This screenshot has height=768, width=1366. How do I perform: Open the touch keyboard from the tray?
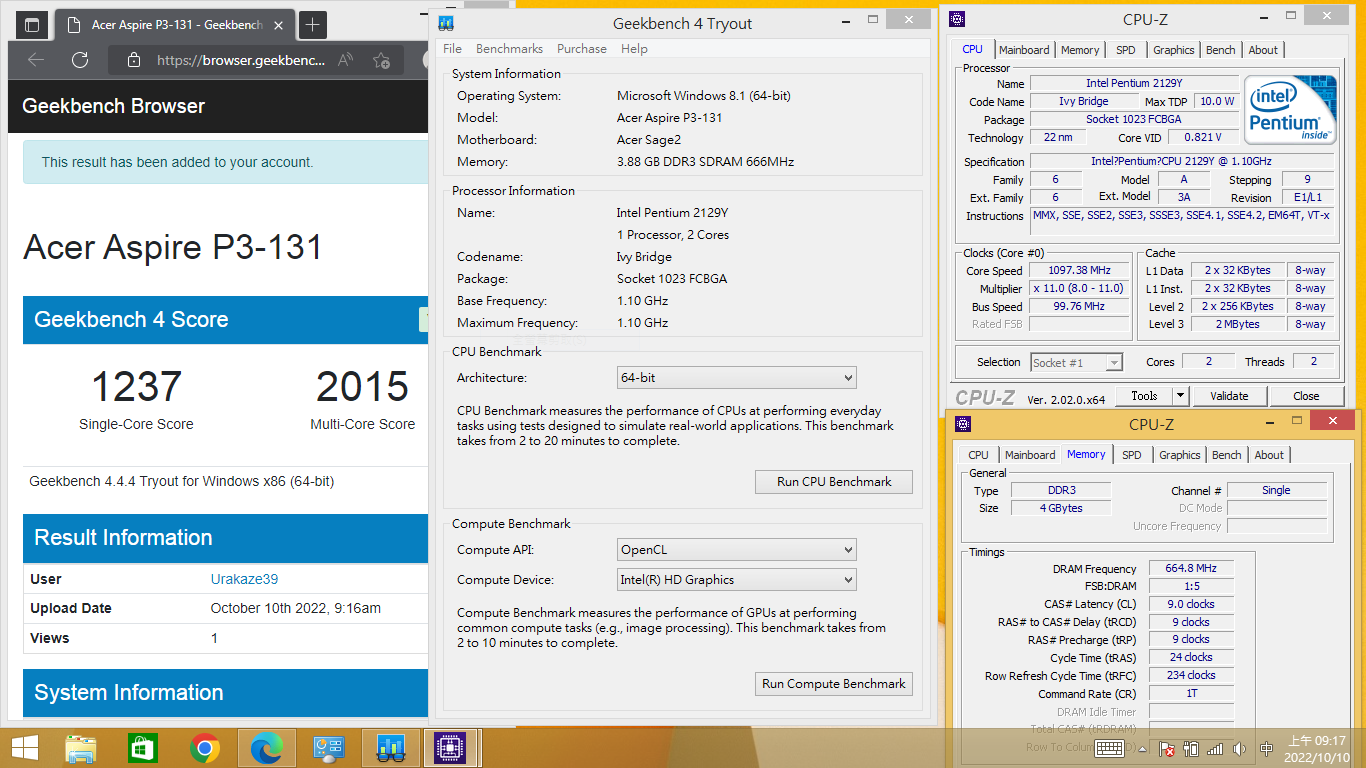pyautogui.click(x=1110, y=748)
